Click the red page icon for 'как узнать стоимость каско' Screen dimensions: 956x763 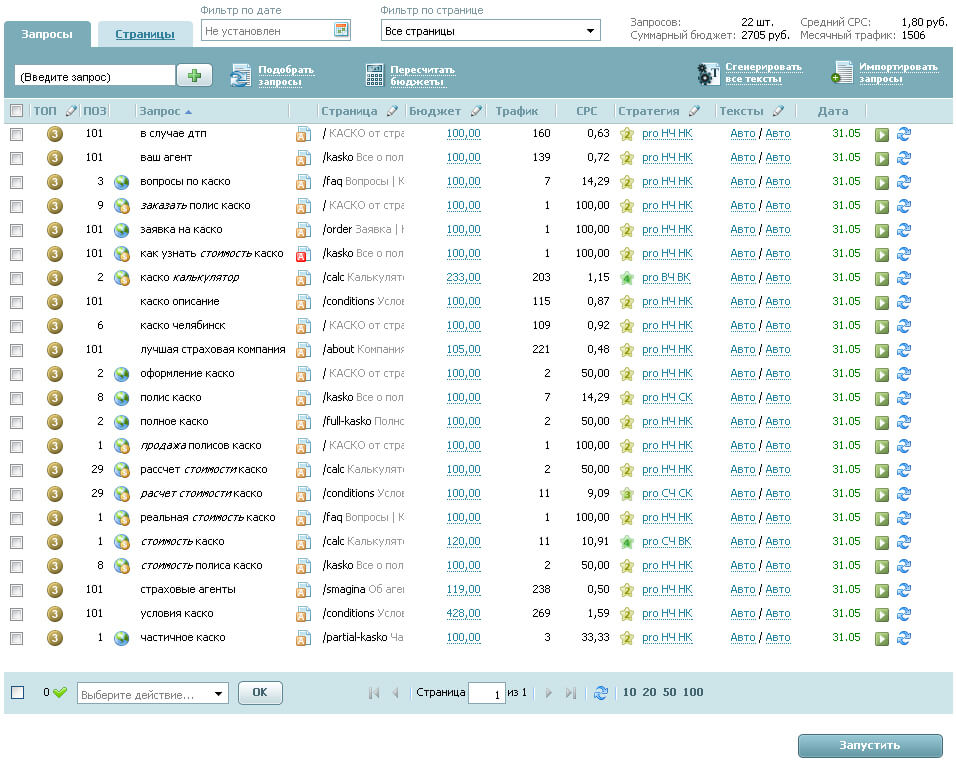(x=302, y=254)
